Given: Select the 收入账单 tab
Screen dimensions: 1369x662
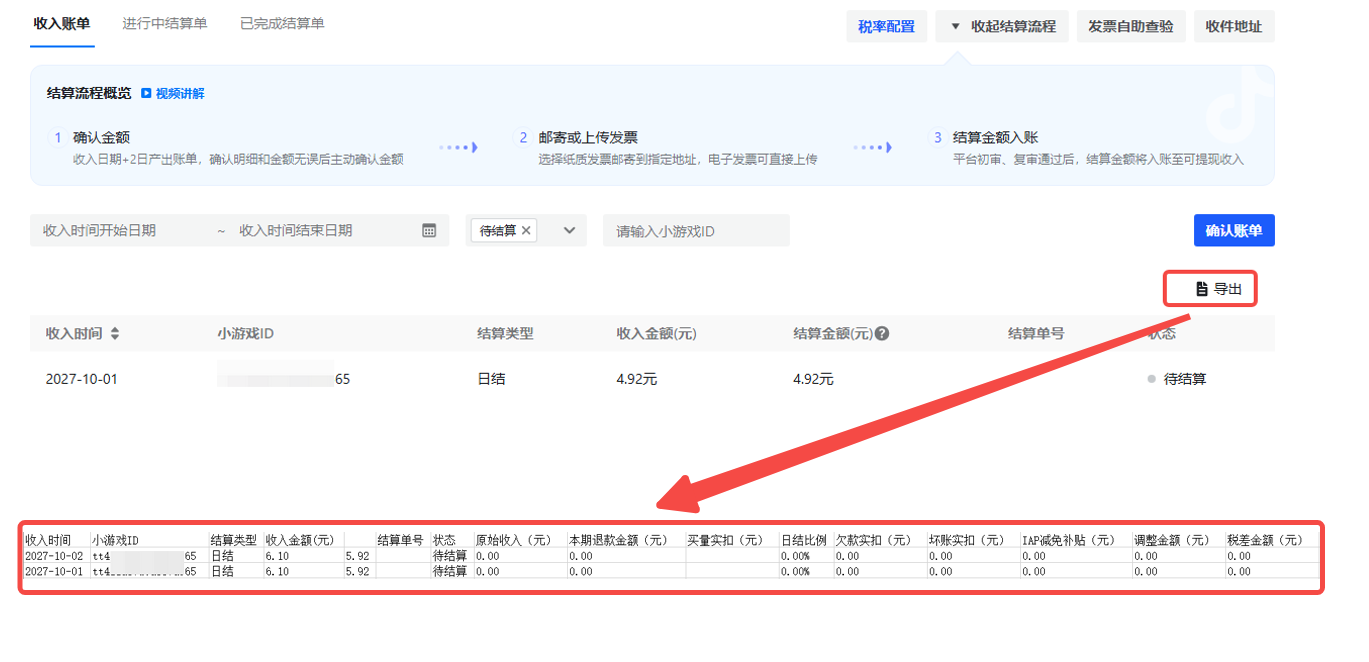Looking at the screenshot, I should 63,23.
